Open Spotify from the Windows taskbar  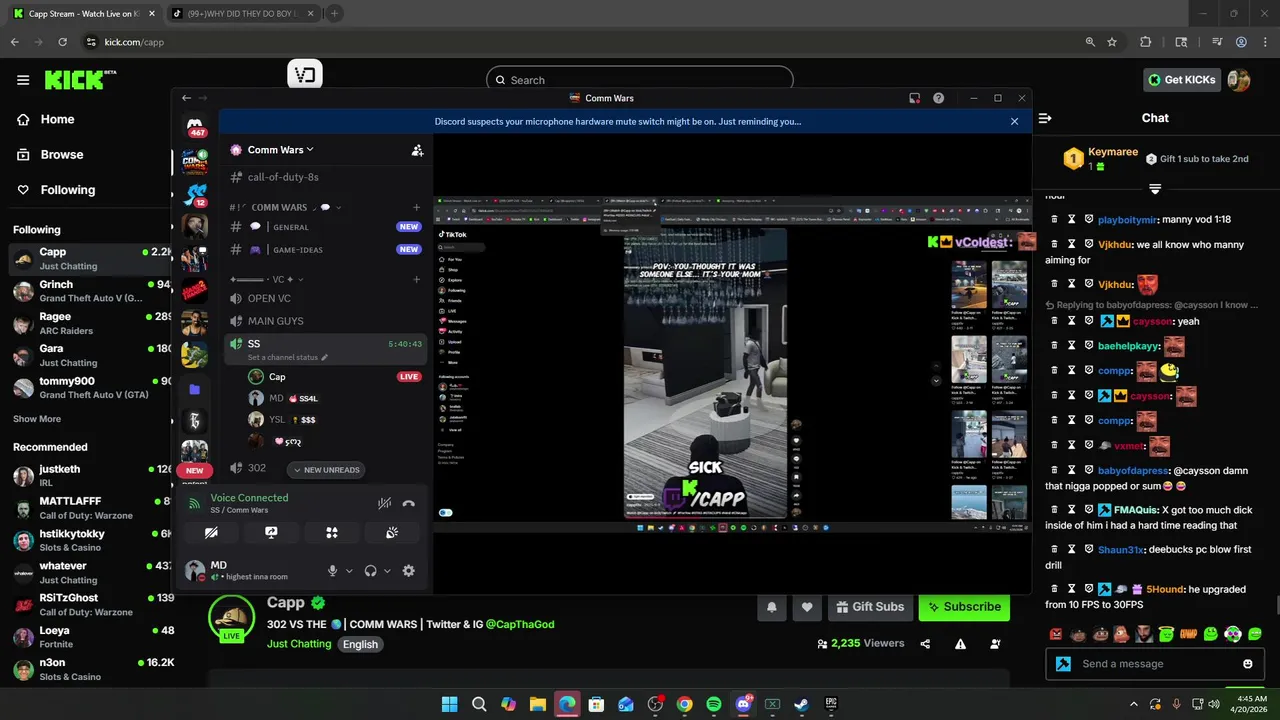pos(714,704)
